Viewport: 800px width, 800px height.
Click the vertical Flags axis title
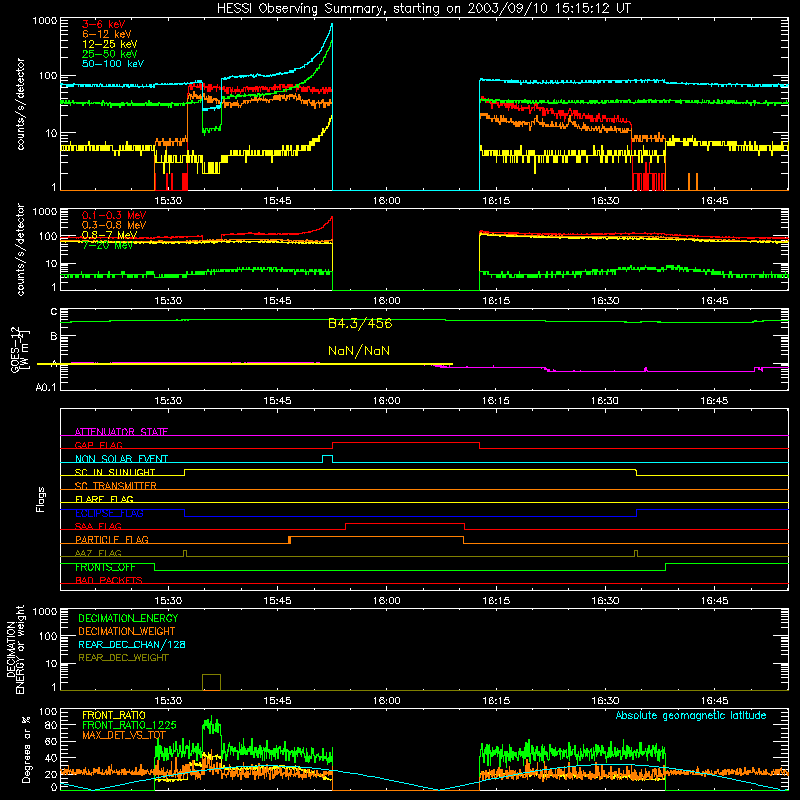tap(41, 499)
